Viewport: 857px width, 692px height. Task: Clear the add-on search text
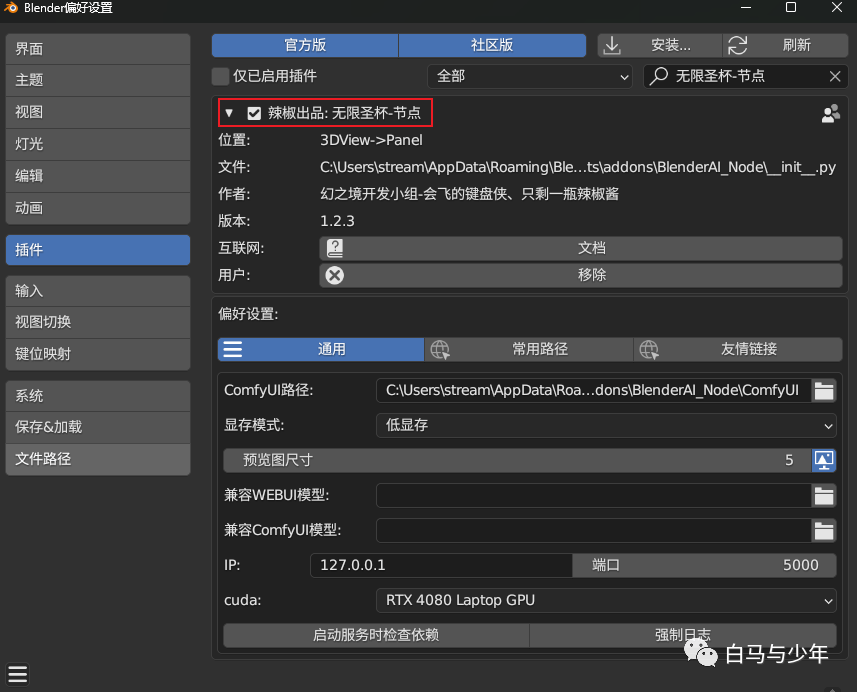835,77
